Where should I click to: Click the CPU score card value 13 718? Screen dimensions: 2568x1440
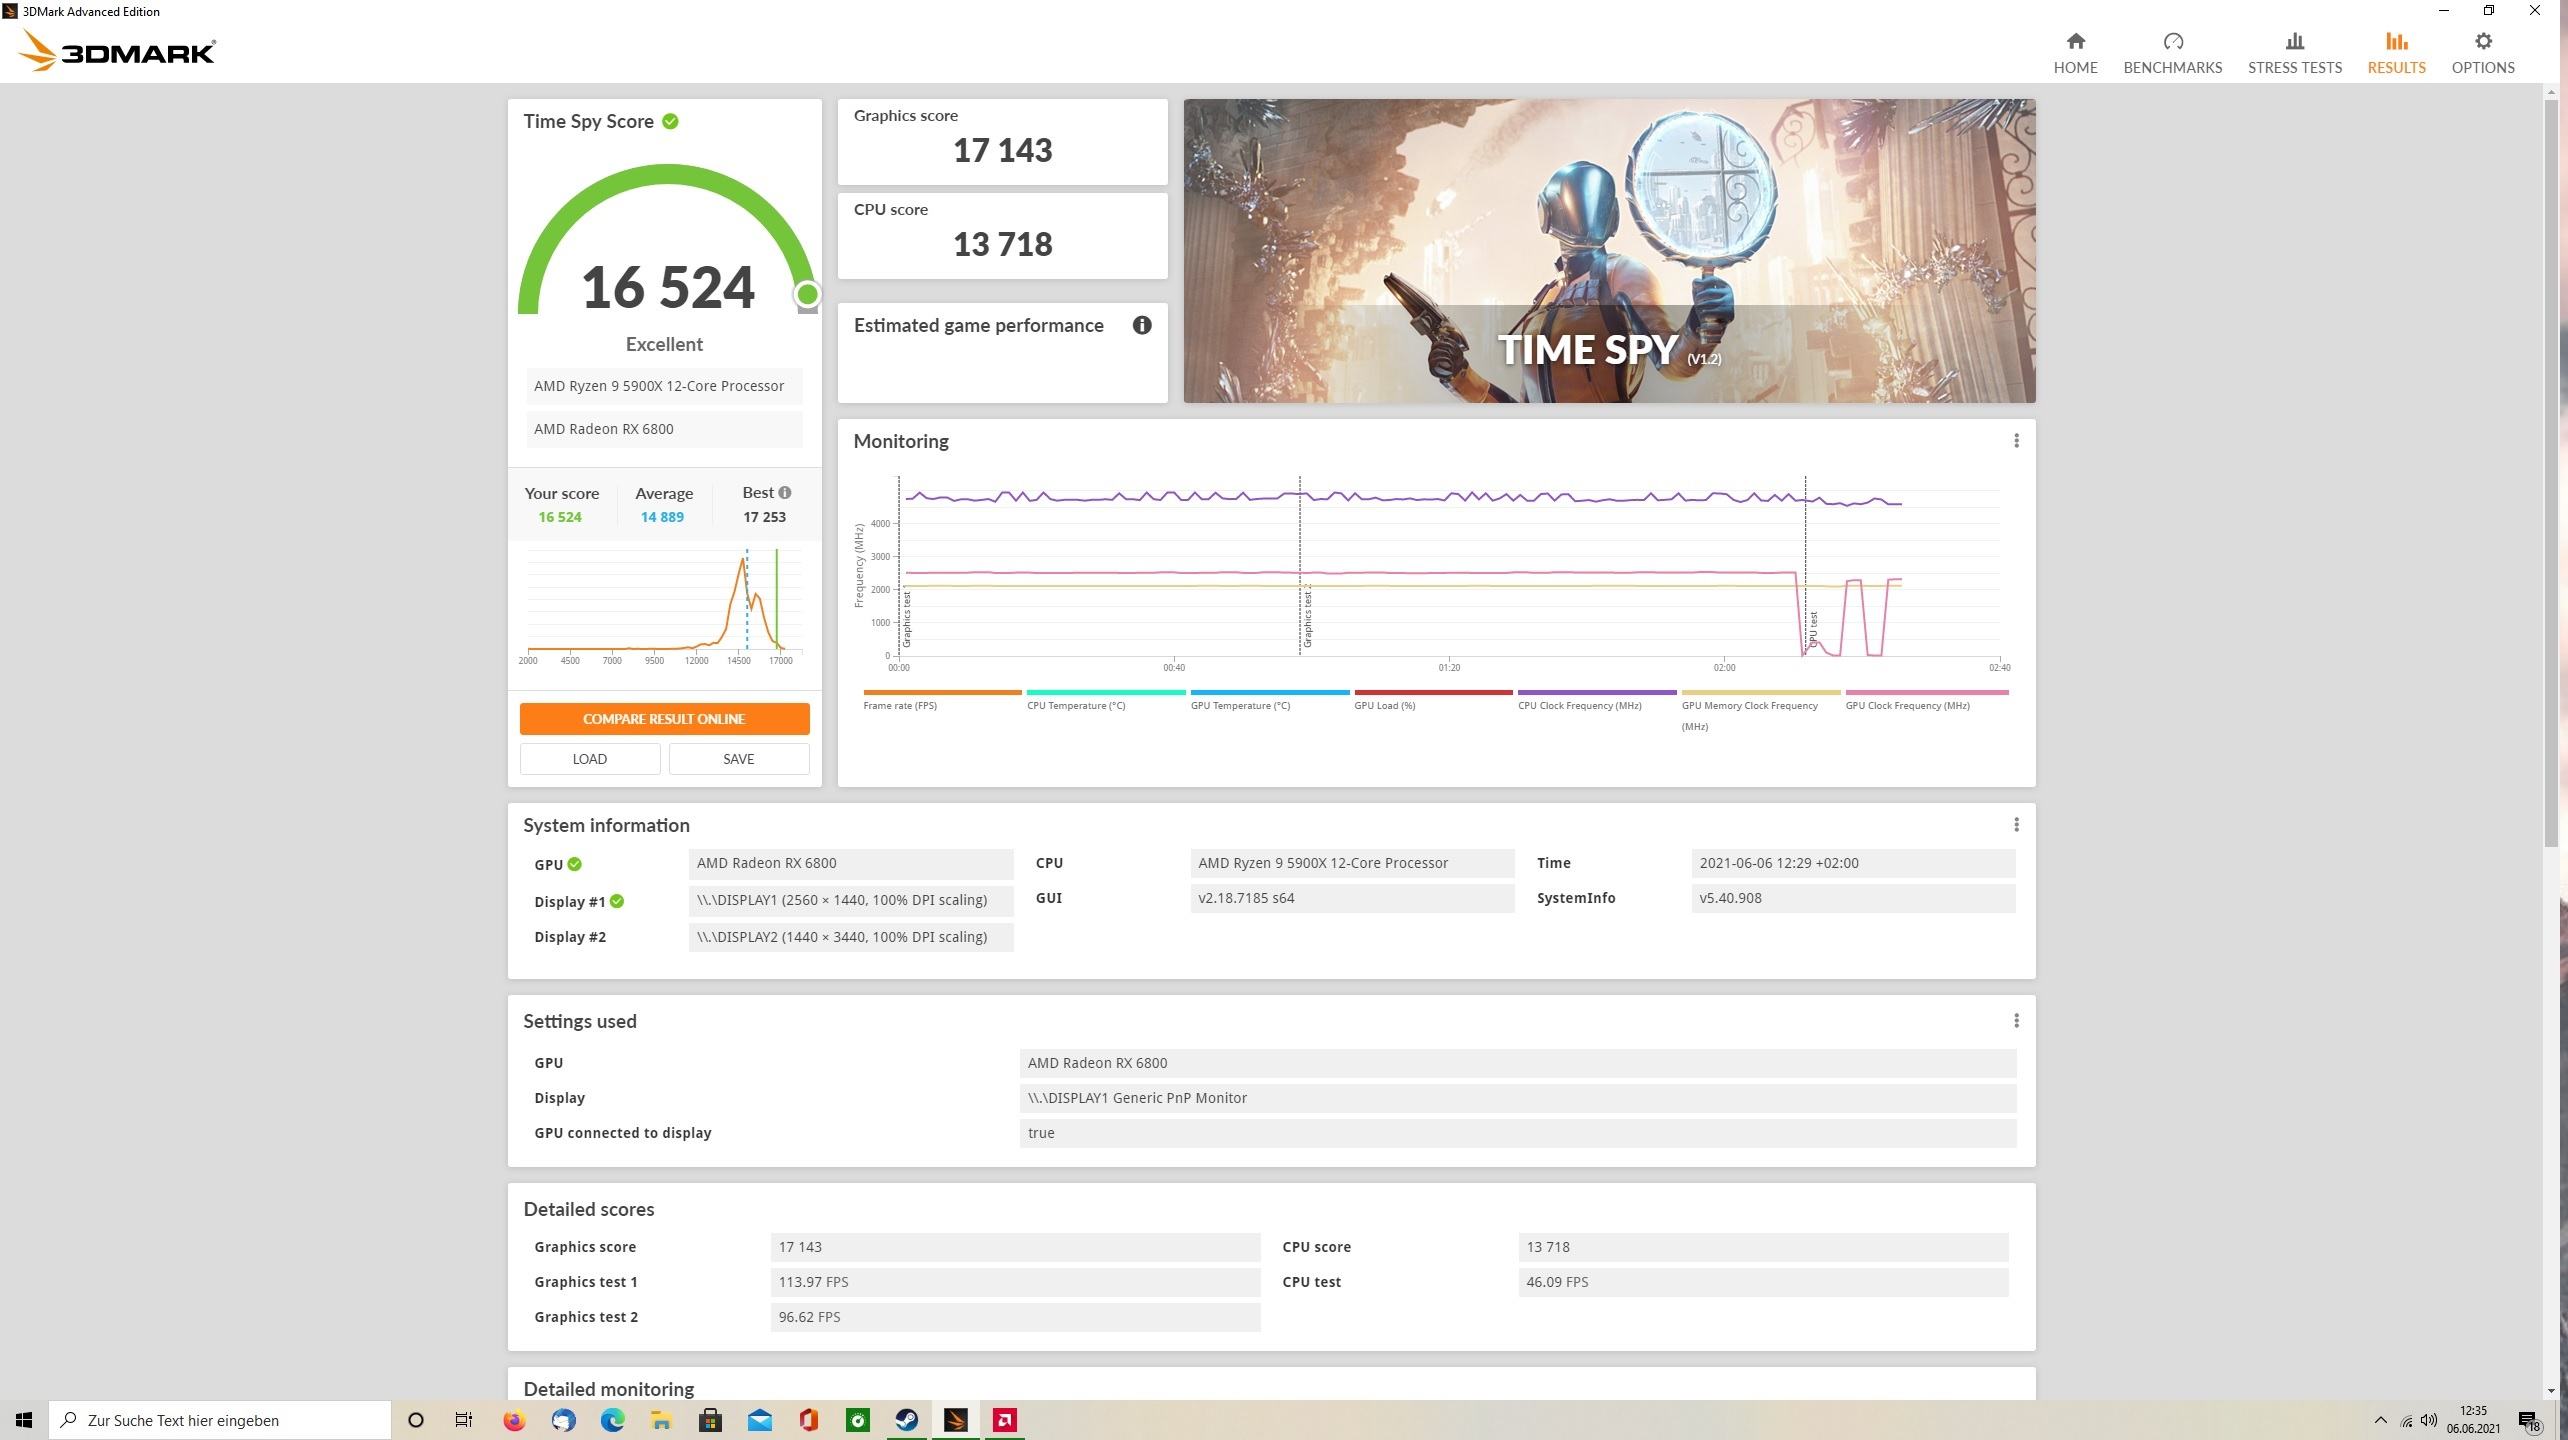[x=1002, y=244]
